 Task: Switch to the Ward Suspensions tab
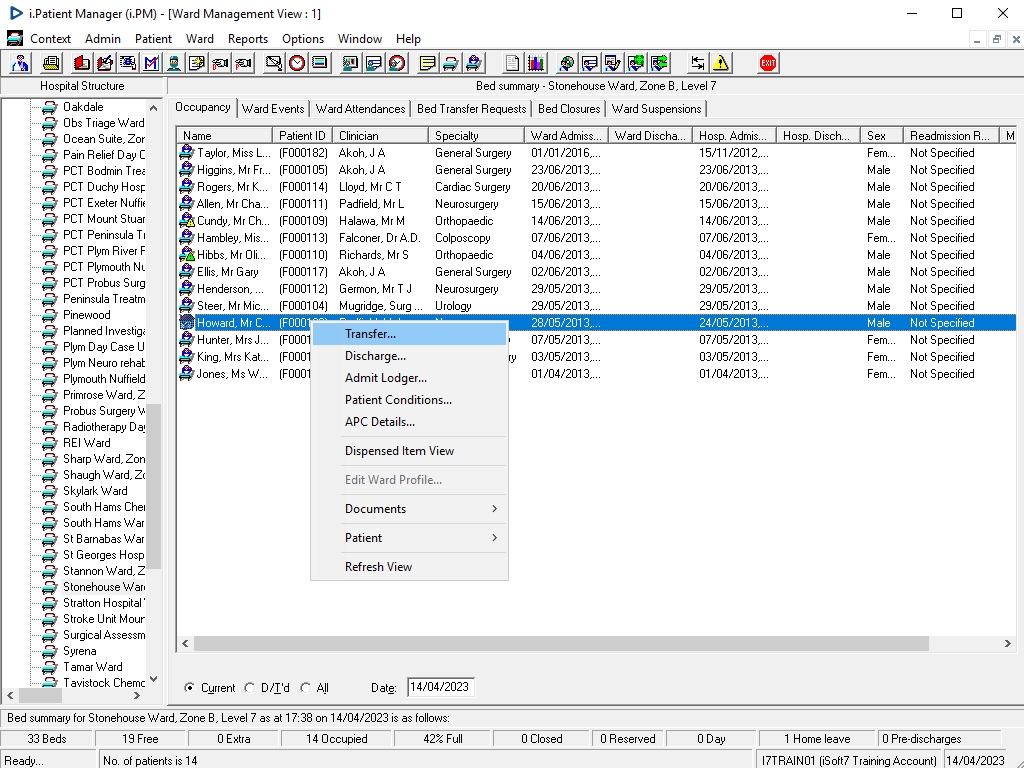click(656, 109)
